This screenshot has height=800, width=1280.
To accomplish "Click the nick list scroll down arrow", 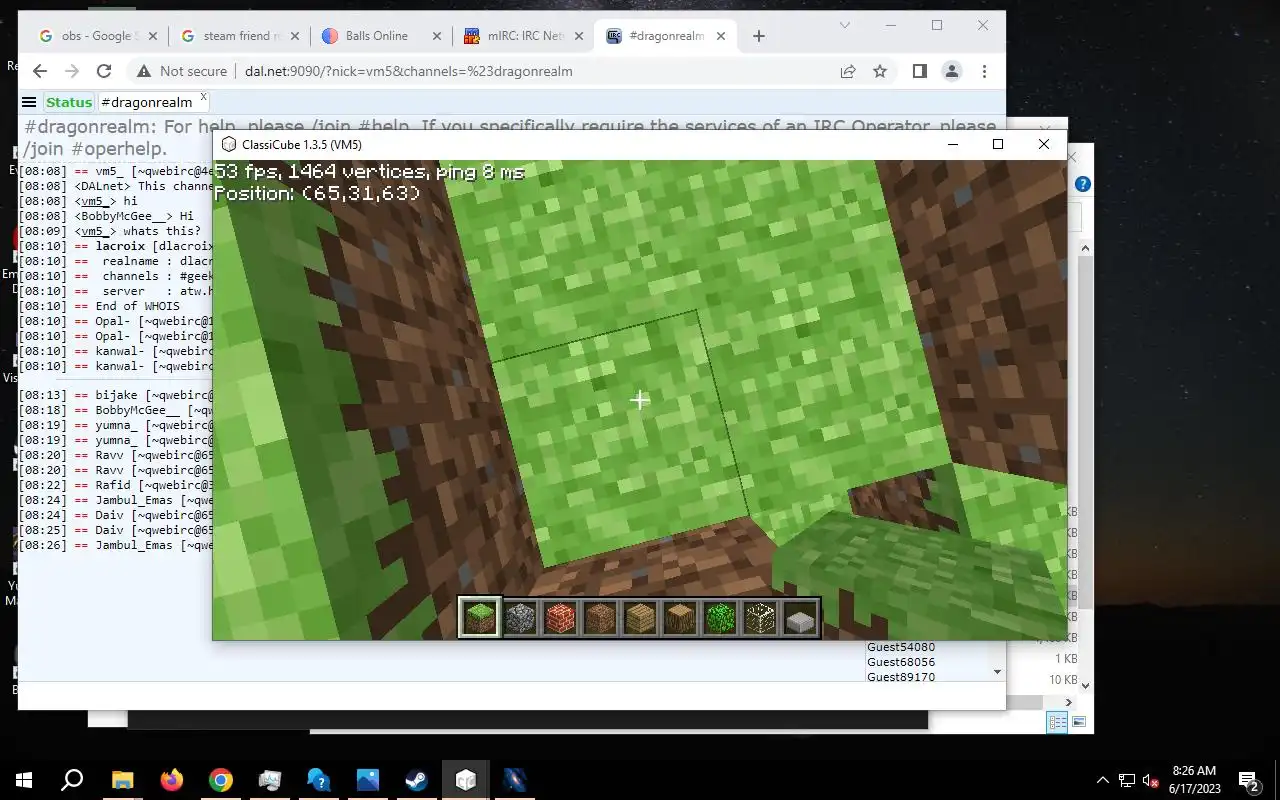I will point(997,672).
